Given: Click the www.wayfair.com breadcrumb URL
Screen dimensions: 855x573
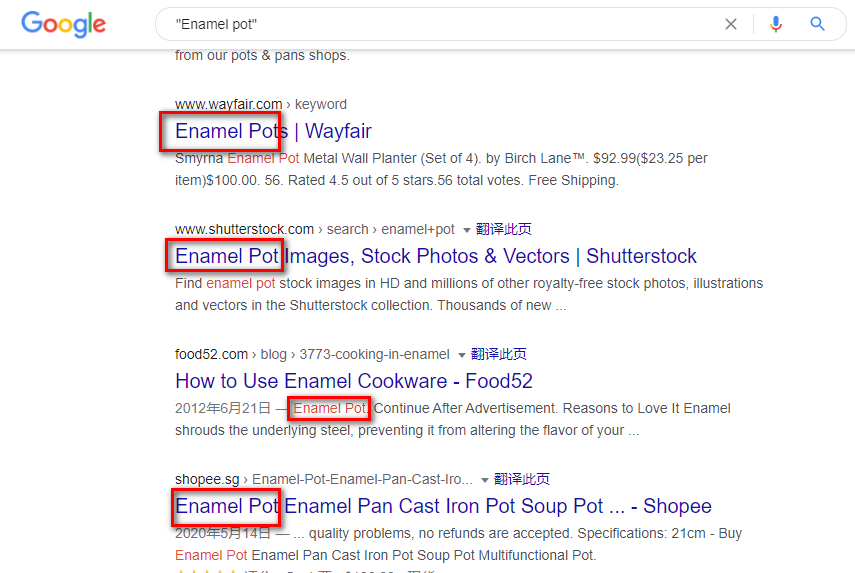Looking at the screenshot, I should click(x=261, y=104).
